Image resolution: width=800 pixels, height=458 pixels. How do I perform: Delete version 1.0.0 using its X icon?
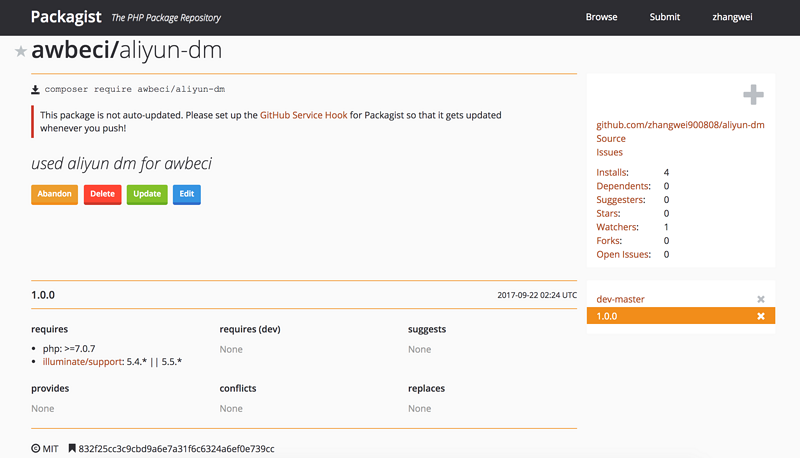click(761, 316)
